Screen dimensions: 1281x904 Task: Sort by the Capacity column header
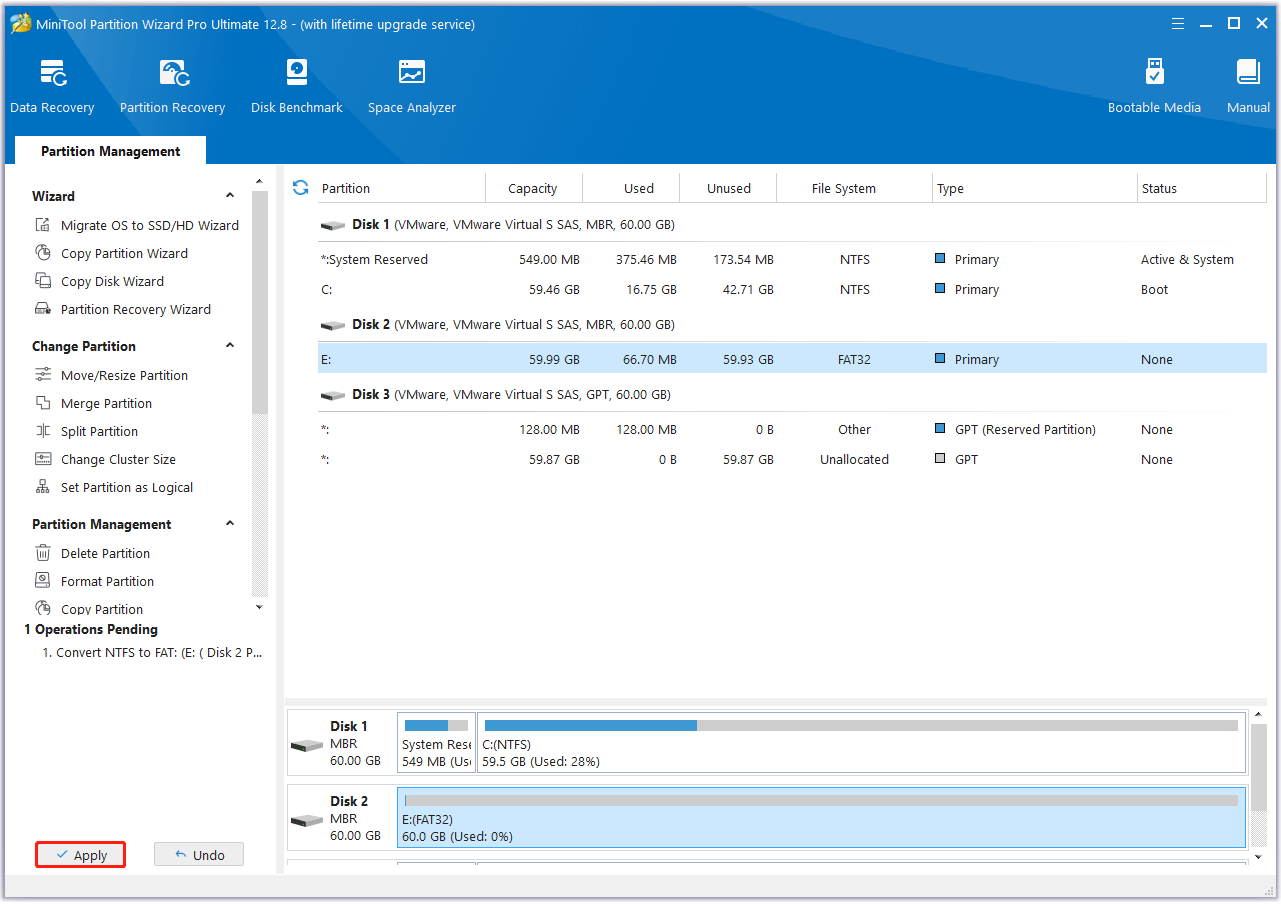533,188
